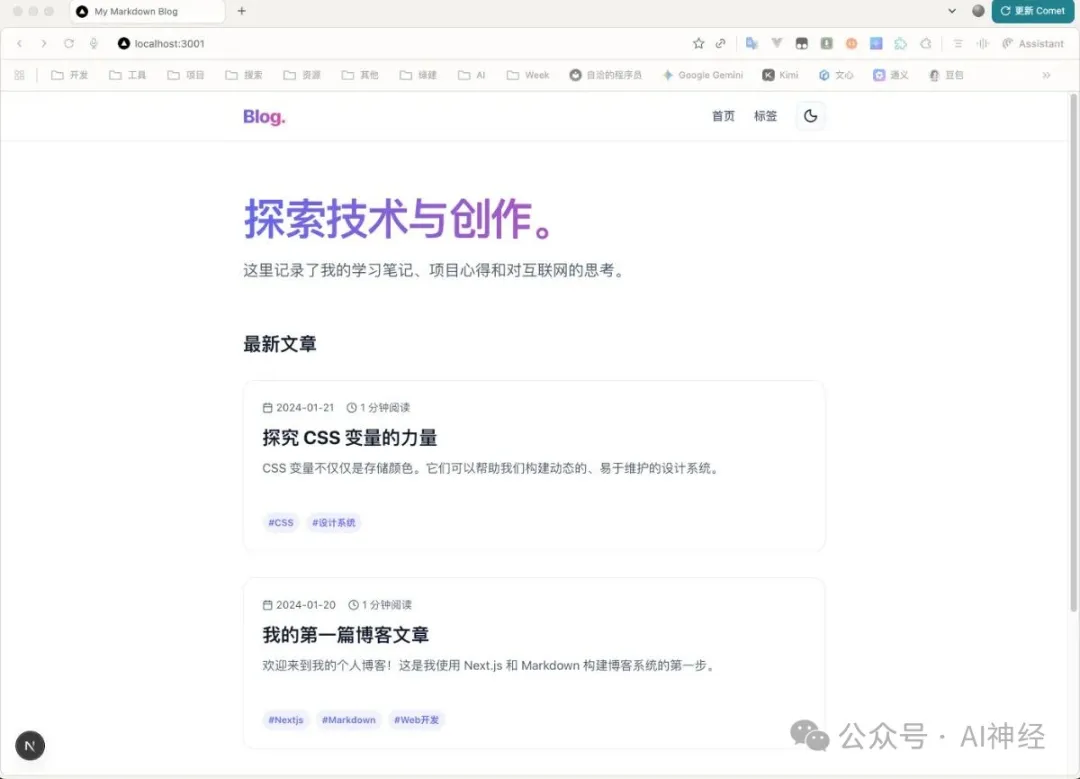Click the back navigation arrow
This screenshot has width=1080, height=779.
coord(20,43)
